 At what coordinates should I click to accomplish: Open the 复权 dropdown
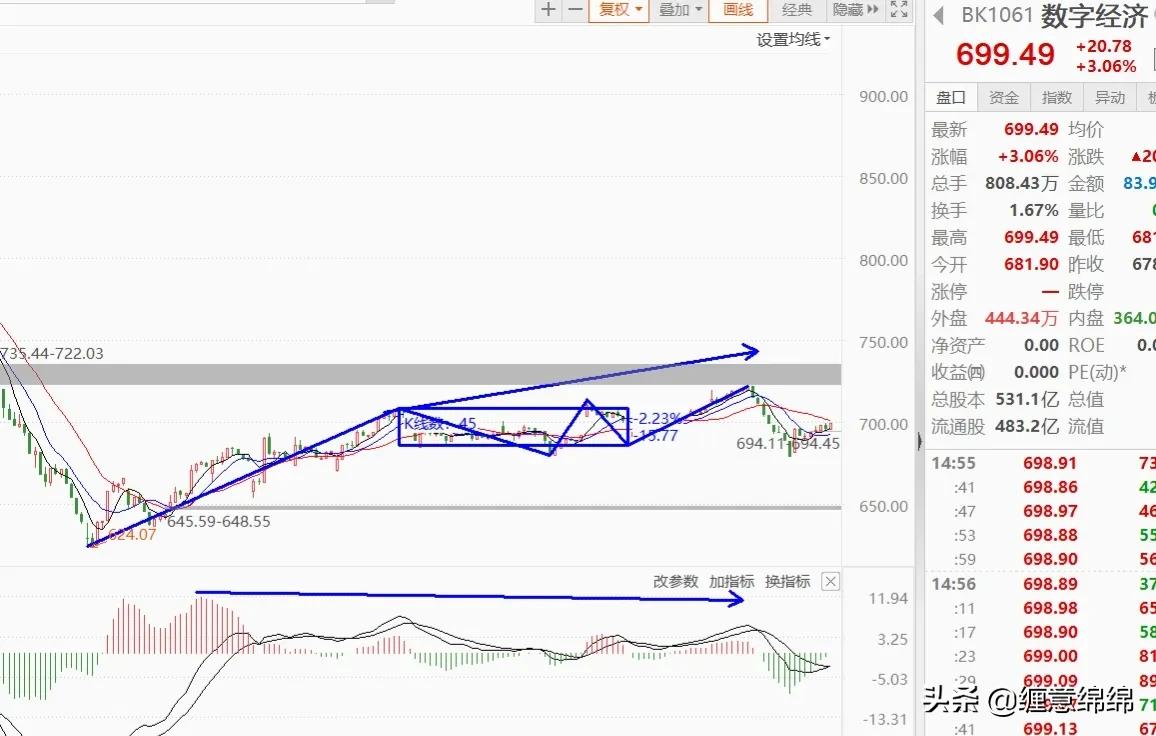point(619,10)
